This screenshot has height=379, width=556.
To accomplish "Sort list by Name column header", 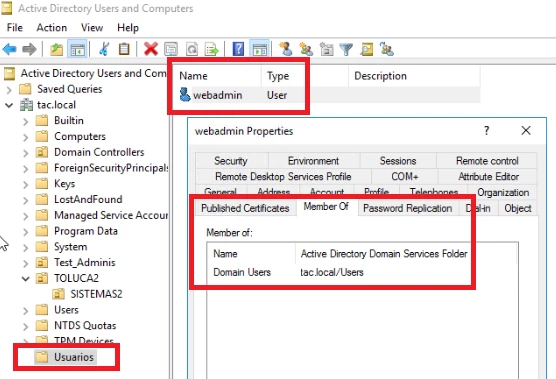I will tap(218, 76).
